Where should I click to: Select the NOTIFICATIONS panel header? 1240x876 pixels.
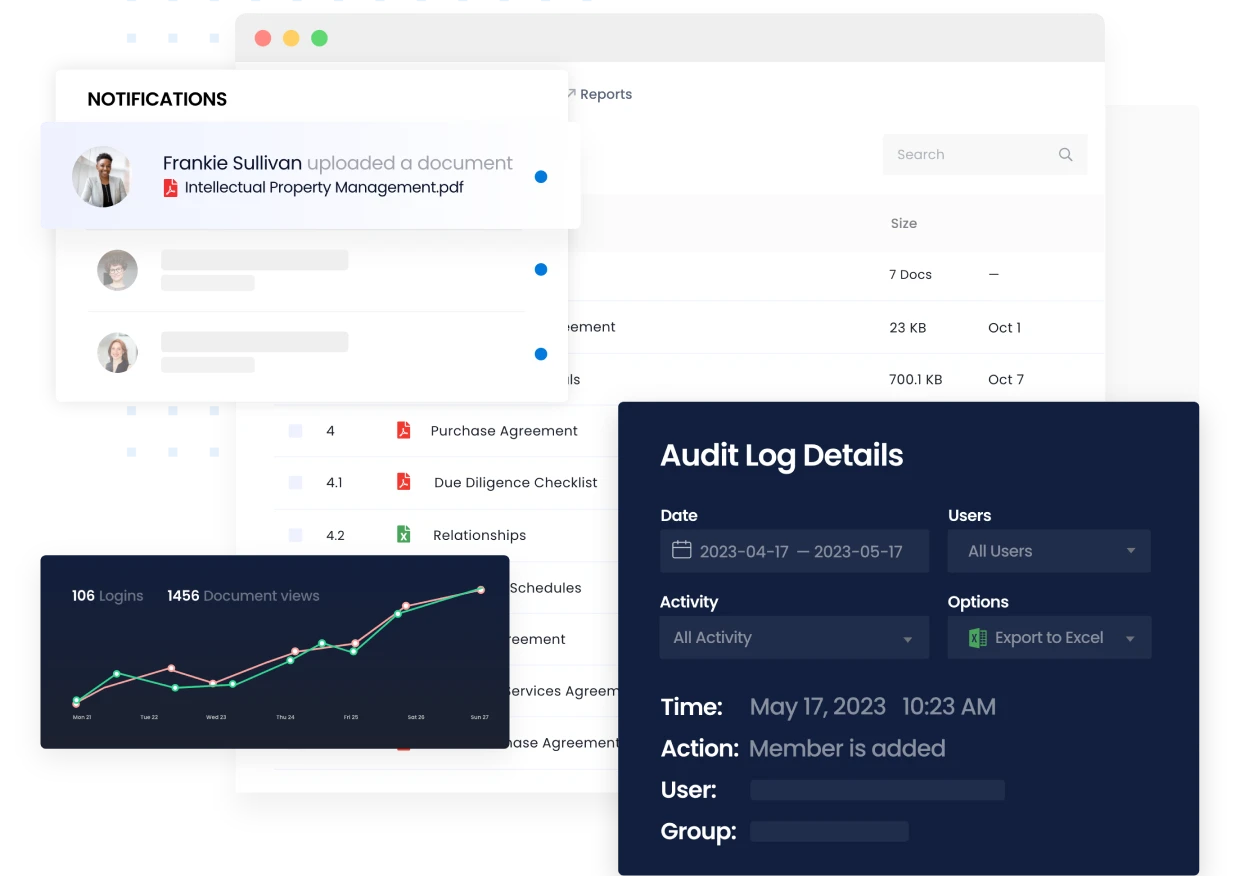pyautogui.click(x=158, y=98)
